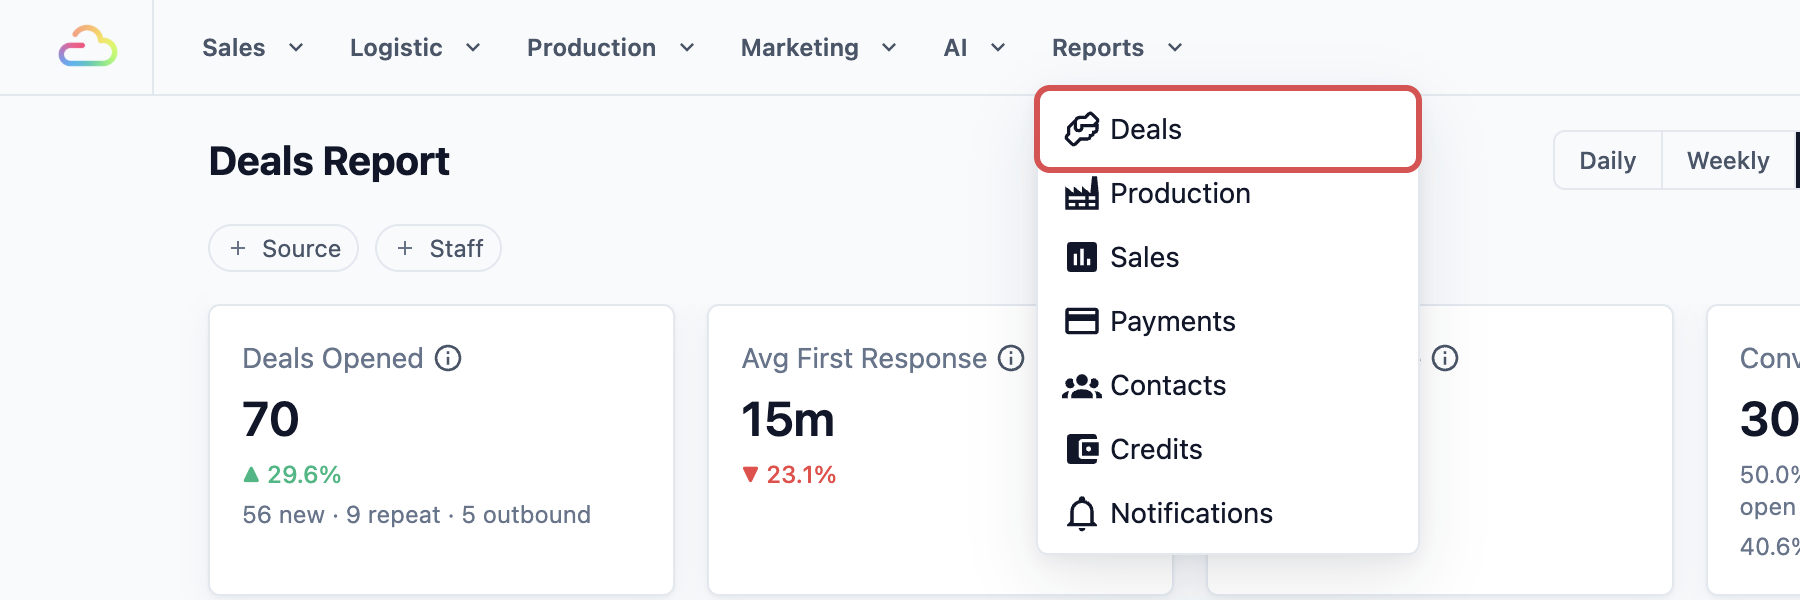Image resolution: width=1800 pixels, height=600 pixels.
Task: Open the Sales top menu
Action: [253, 47]
